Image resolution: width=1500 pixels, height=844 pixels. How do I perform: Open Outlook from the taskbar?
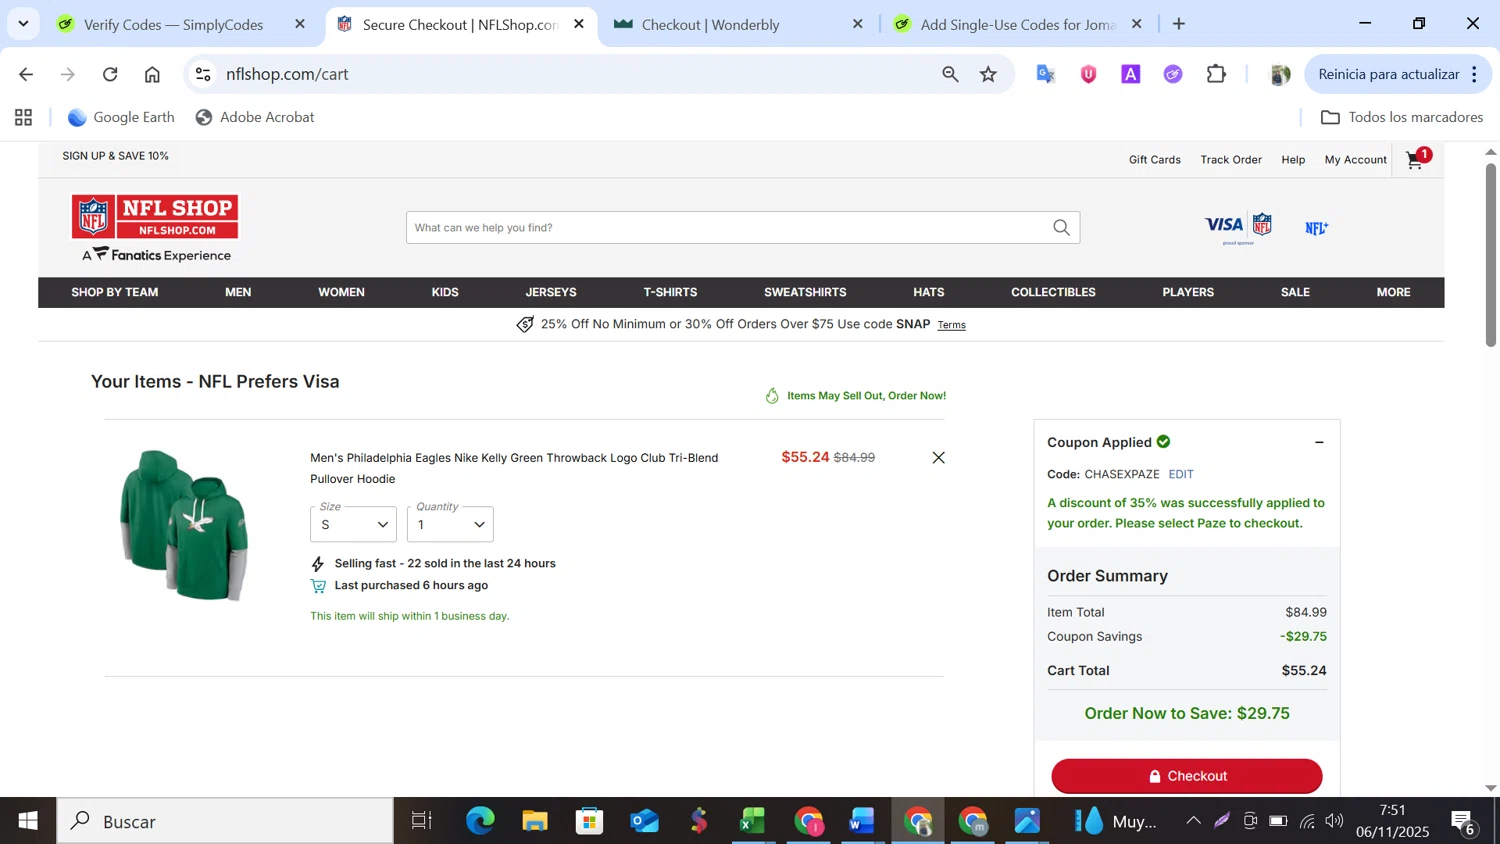(644, 821)
